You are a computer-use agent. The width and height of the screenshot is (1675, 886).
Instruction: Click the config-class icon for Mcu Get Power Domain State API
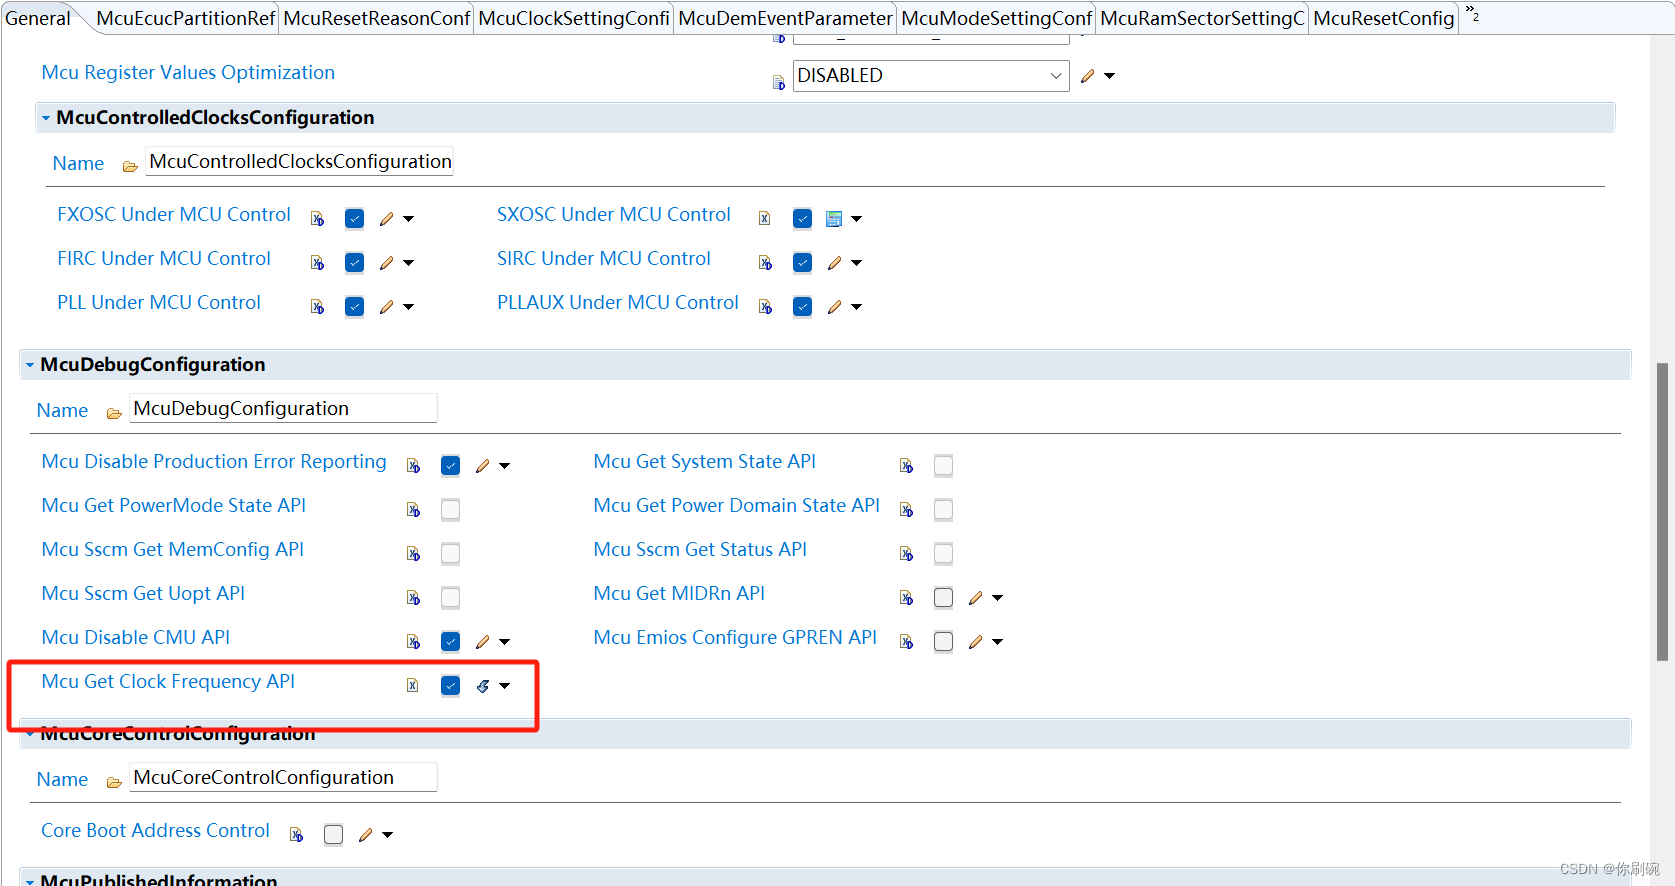click(906, 510)
